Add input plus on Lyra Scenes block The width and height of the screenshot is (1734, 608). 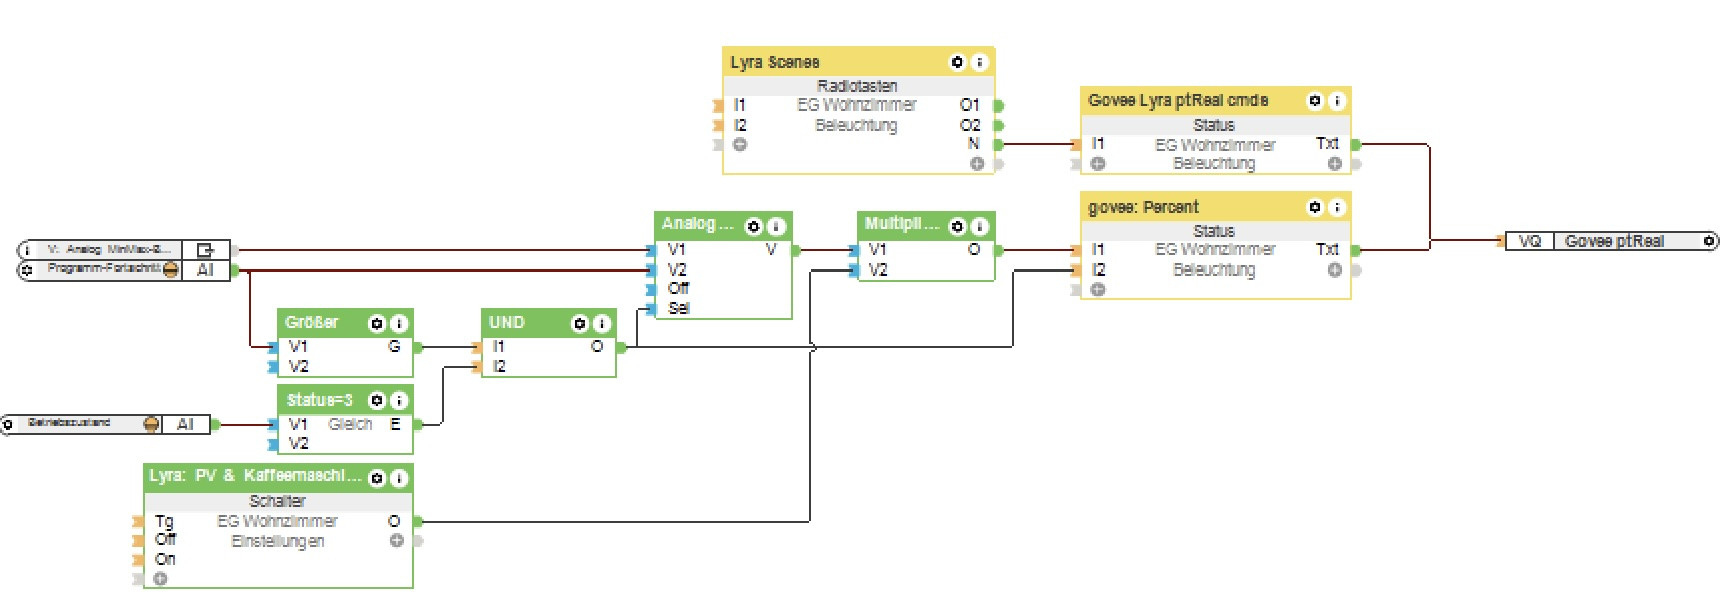tap(740, 144)
